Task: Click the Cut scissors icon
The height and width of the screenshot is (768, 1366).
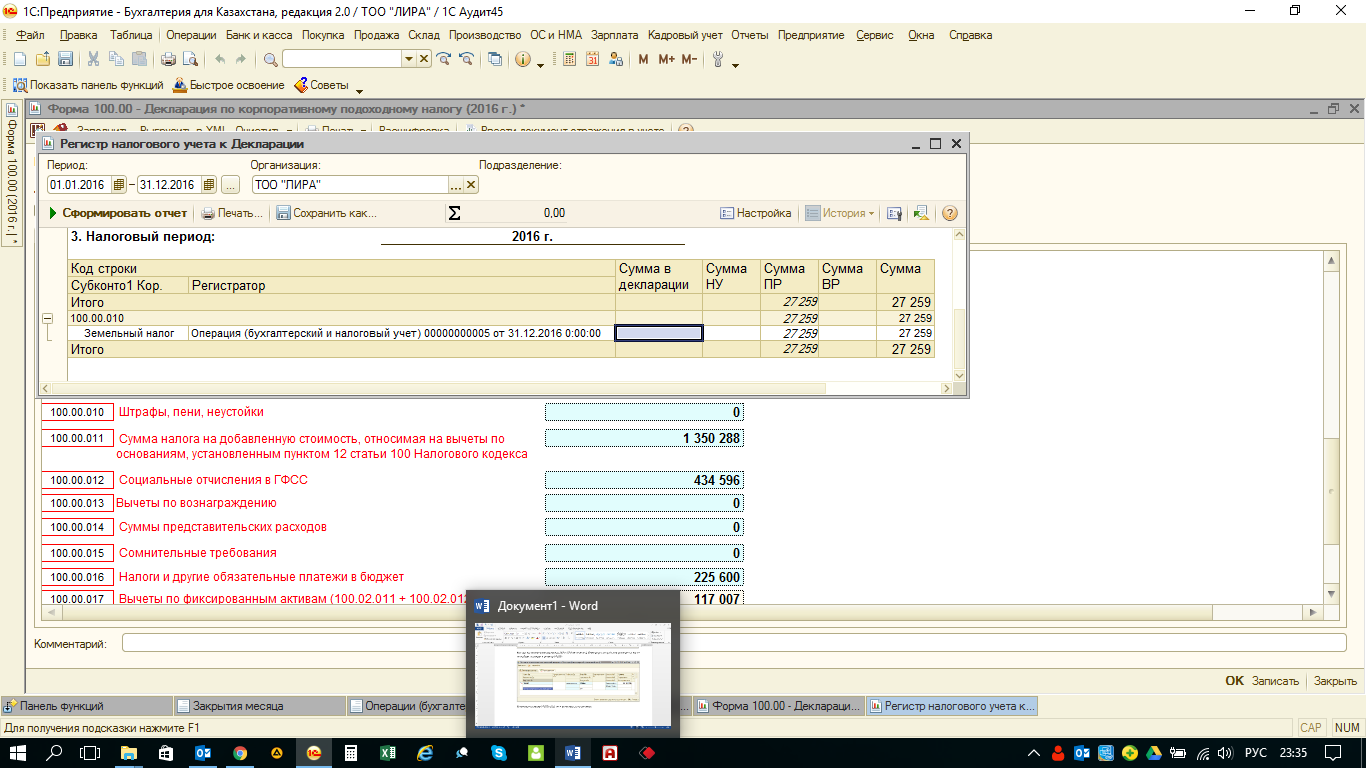Action: point(93,59)
